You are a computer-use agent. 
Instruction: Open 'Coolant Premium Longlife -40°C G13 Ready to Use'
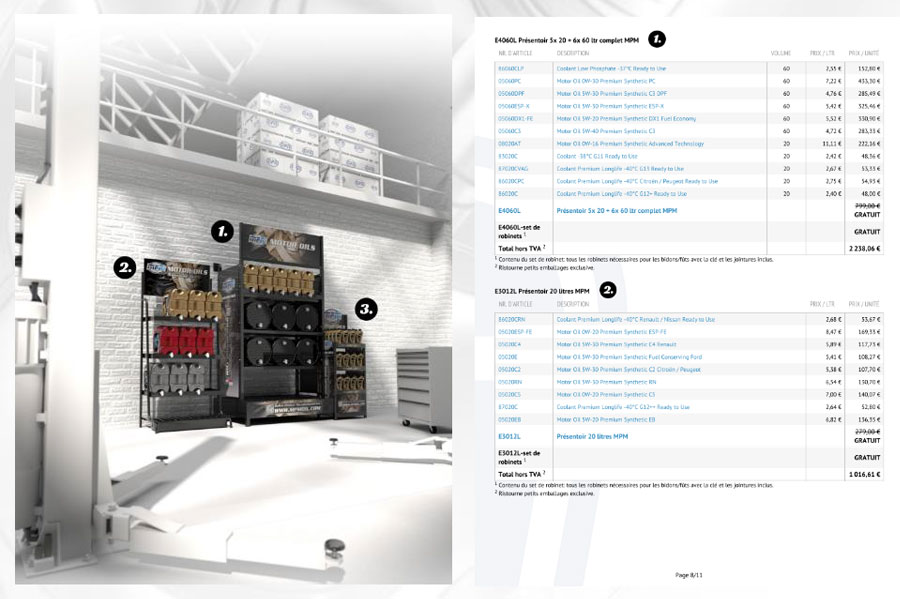[x=620, y=169]
